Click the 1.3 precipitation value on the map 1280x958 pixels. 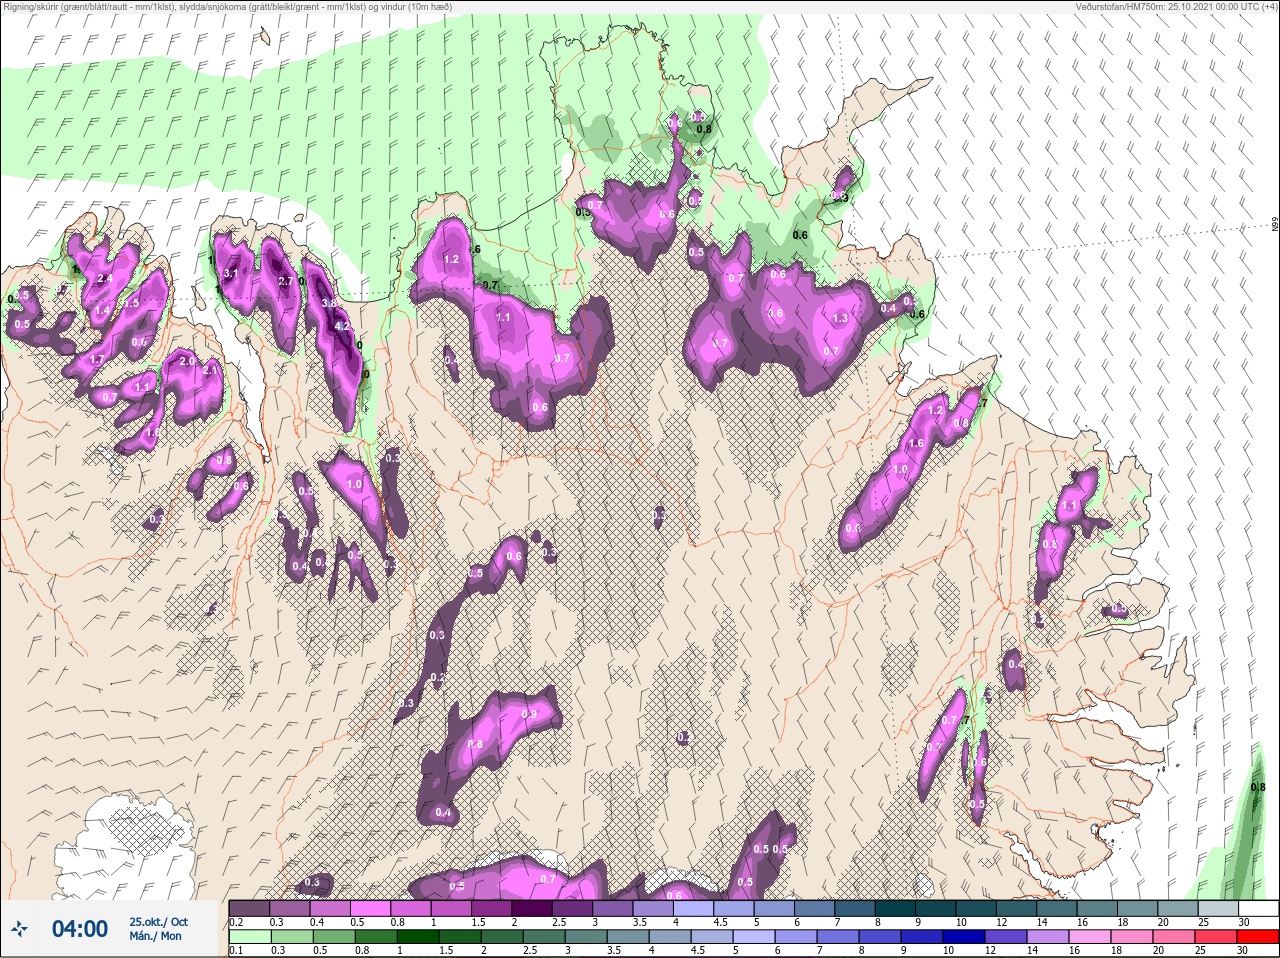[x=840, y=318]
